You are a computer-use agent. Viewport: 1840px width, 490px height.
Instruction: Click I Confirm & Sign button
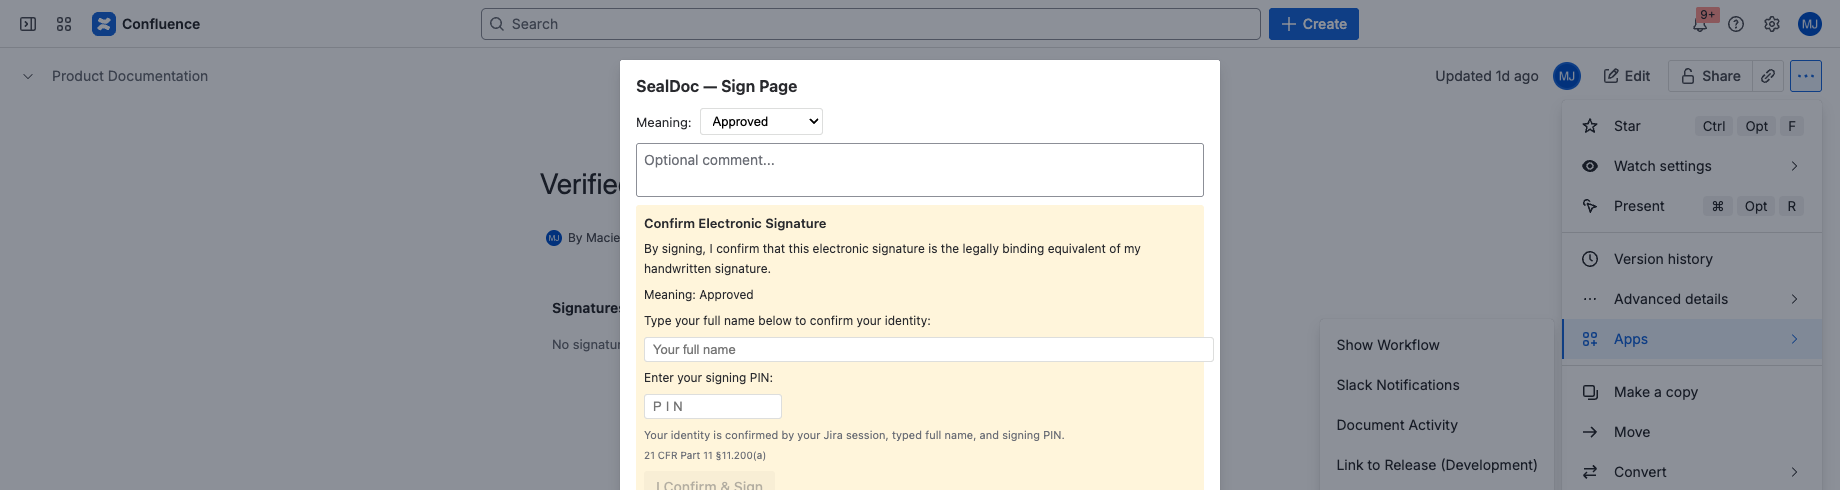click(x=709, y=482)
